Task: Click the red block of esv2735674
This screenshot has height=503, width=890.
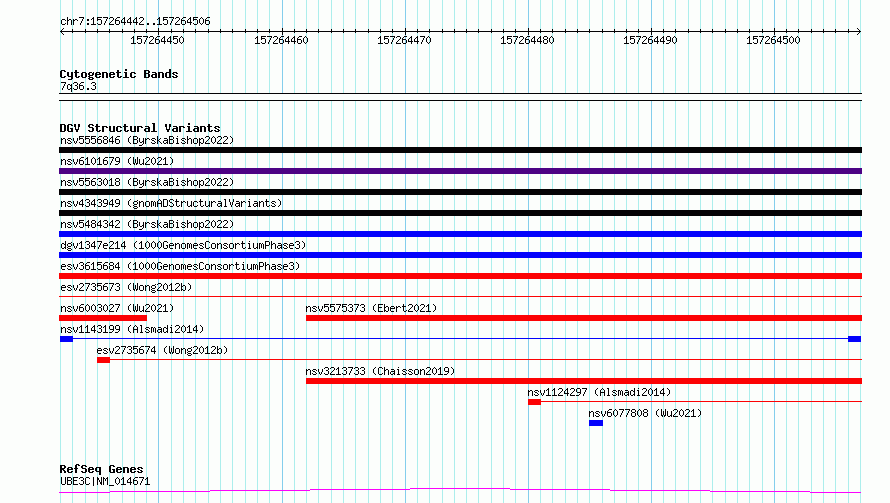Action: 103,360
